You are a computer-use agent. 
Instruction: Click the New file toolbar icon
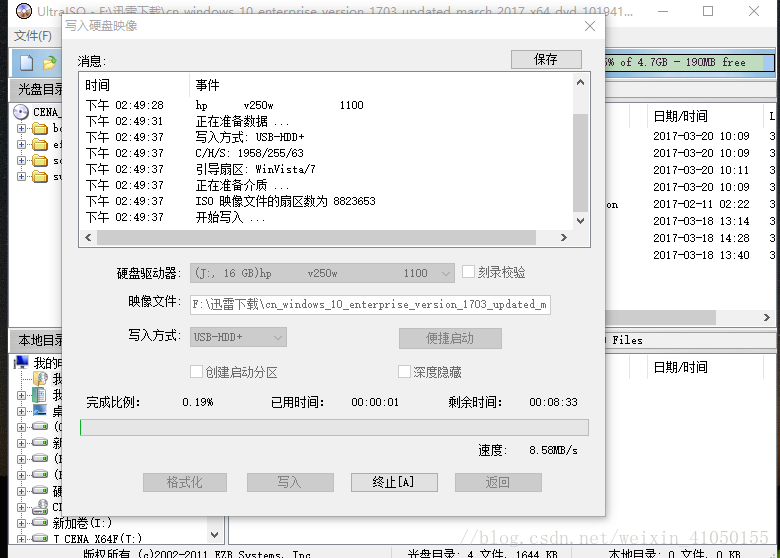(x=26, y=63)
